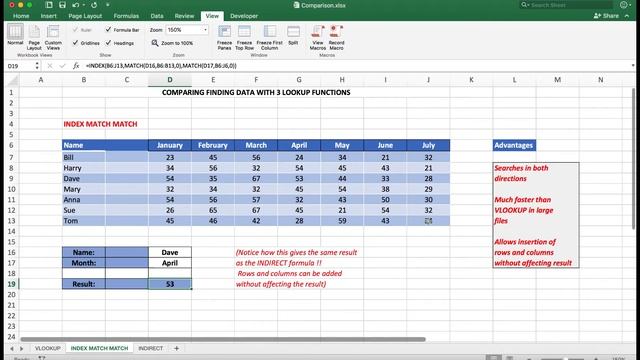Open the Undo history dropdown arrow

[83, 5]
